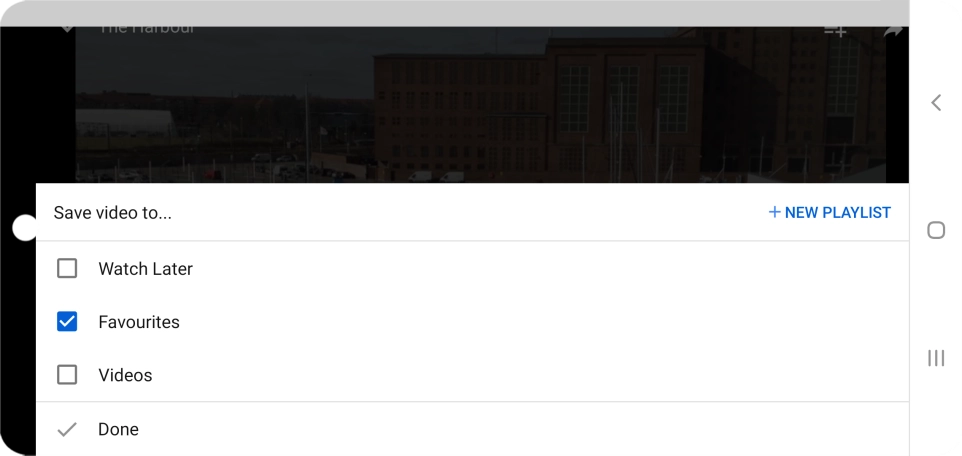Tick the Videos checkbox

tap(67, 375)
